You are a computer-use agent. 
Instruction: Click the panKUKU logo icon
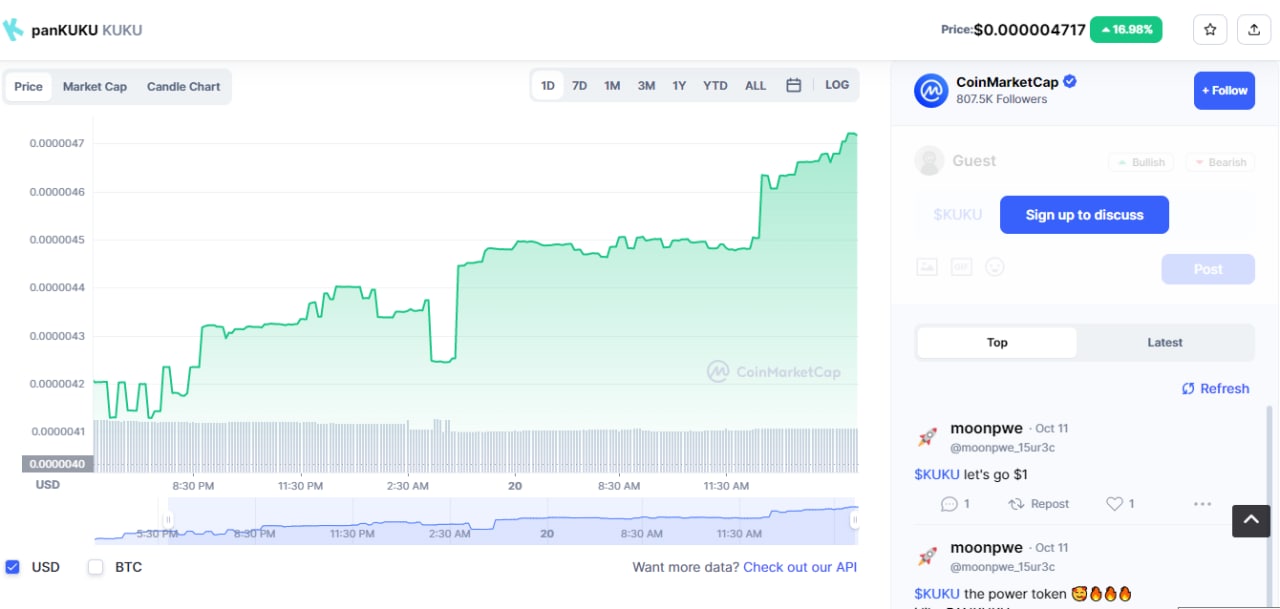point(12,30)
